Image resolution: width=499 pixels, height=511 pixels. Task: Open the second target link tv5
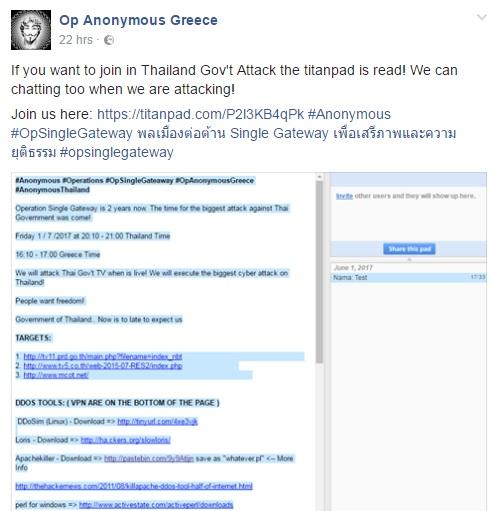click(103, 366)
